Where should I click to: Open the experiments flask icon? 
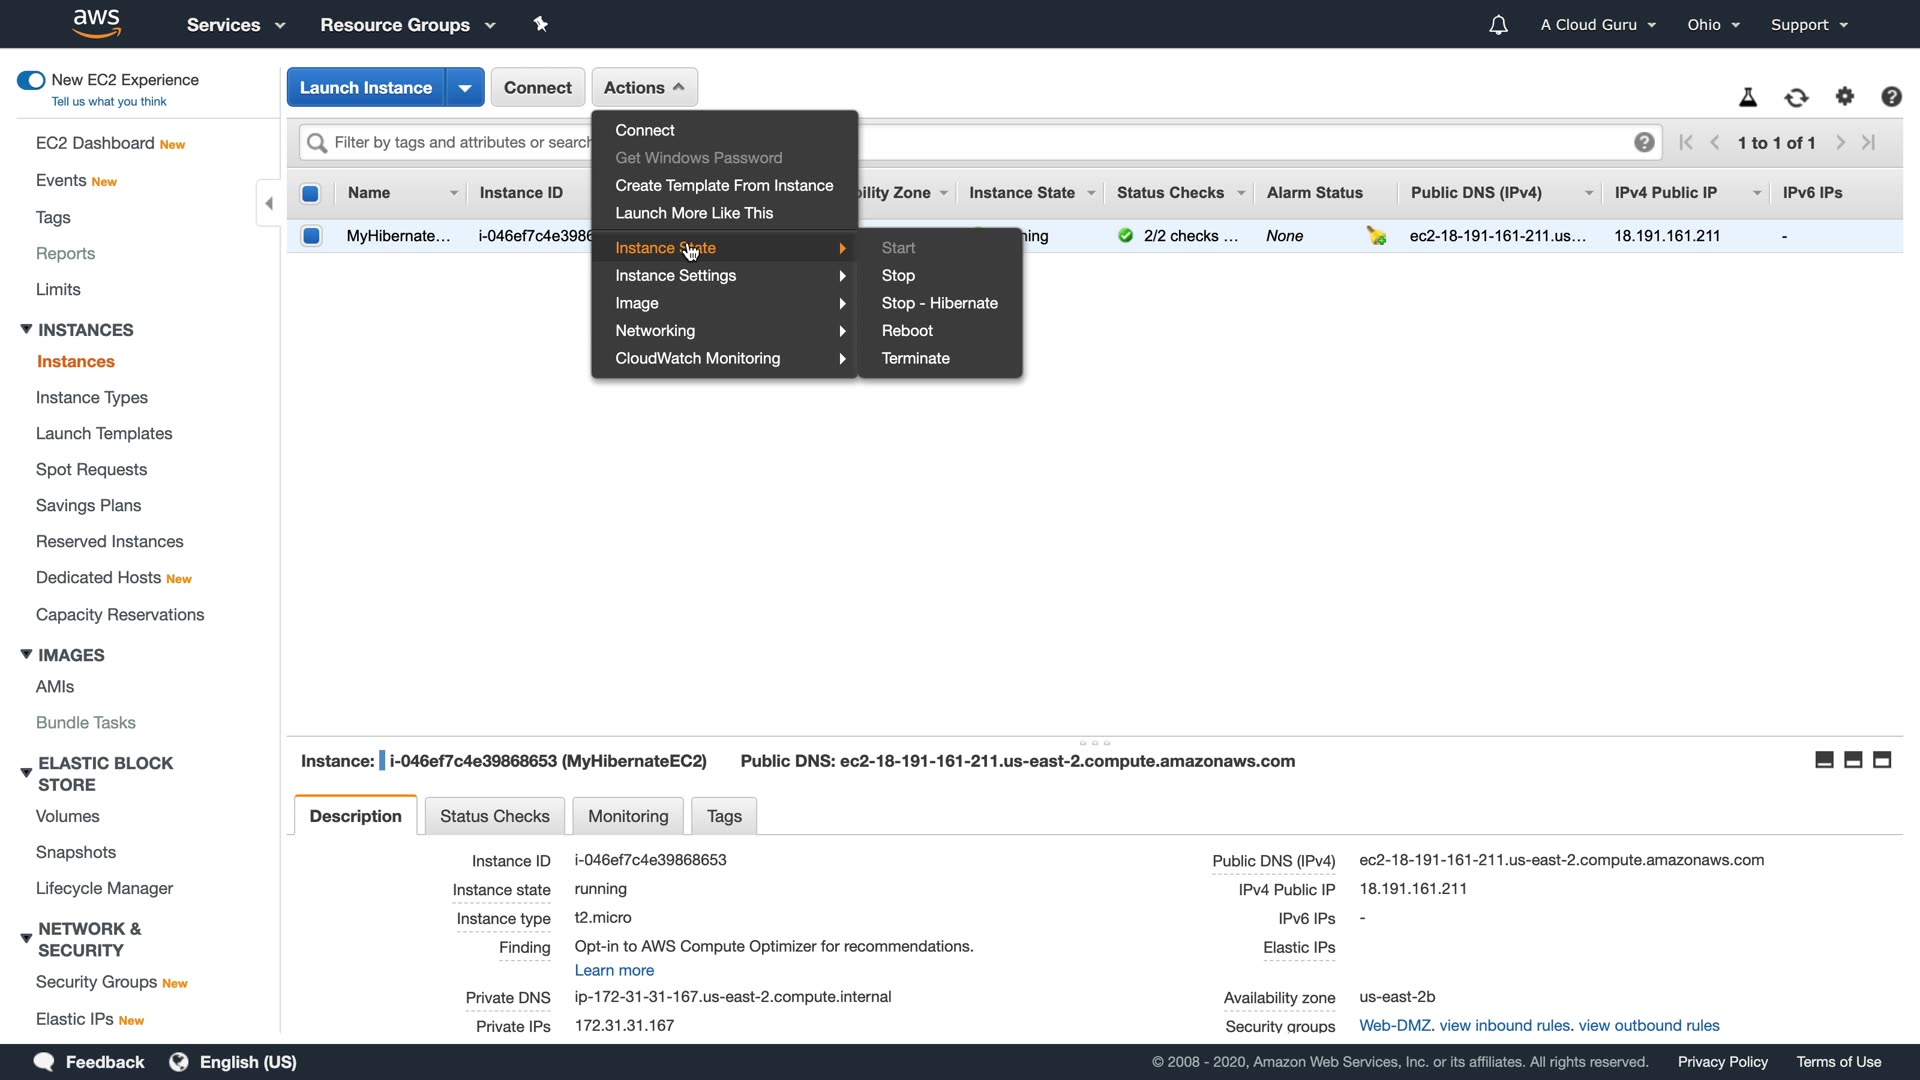pyautogui.click(x=1748, y=97)
